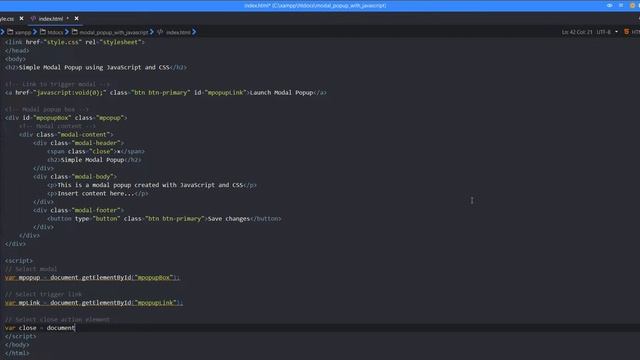Viewport: 640px width, 360px height.
Task: Click 'javascript:void(0);' href value
Action: click(x=70, y=93)
